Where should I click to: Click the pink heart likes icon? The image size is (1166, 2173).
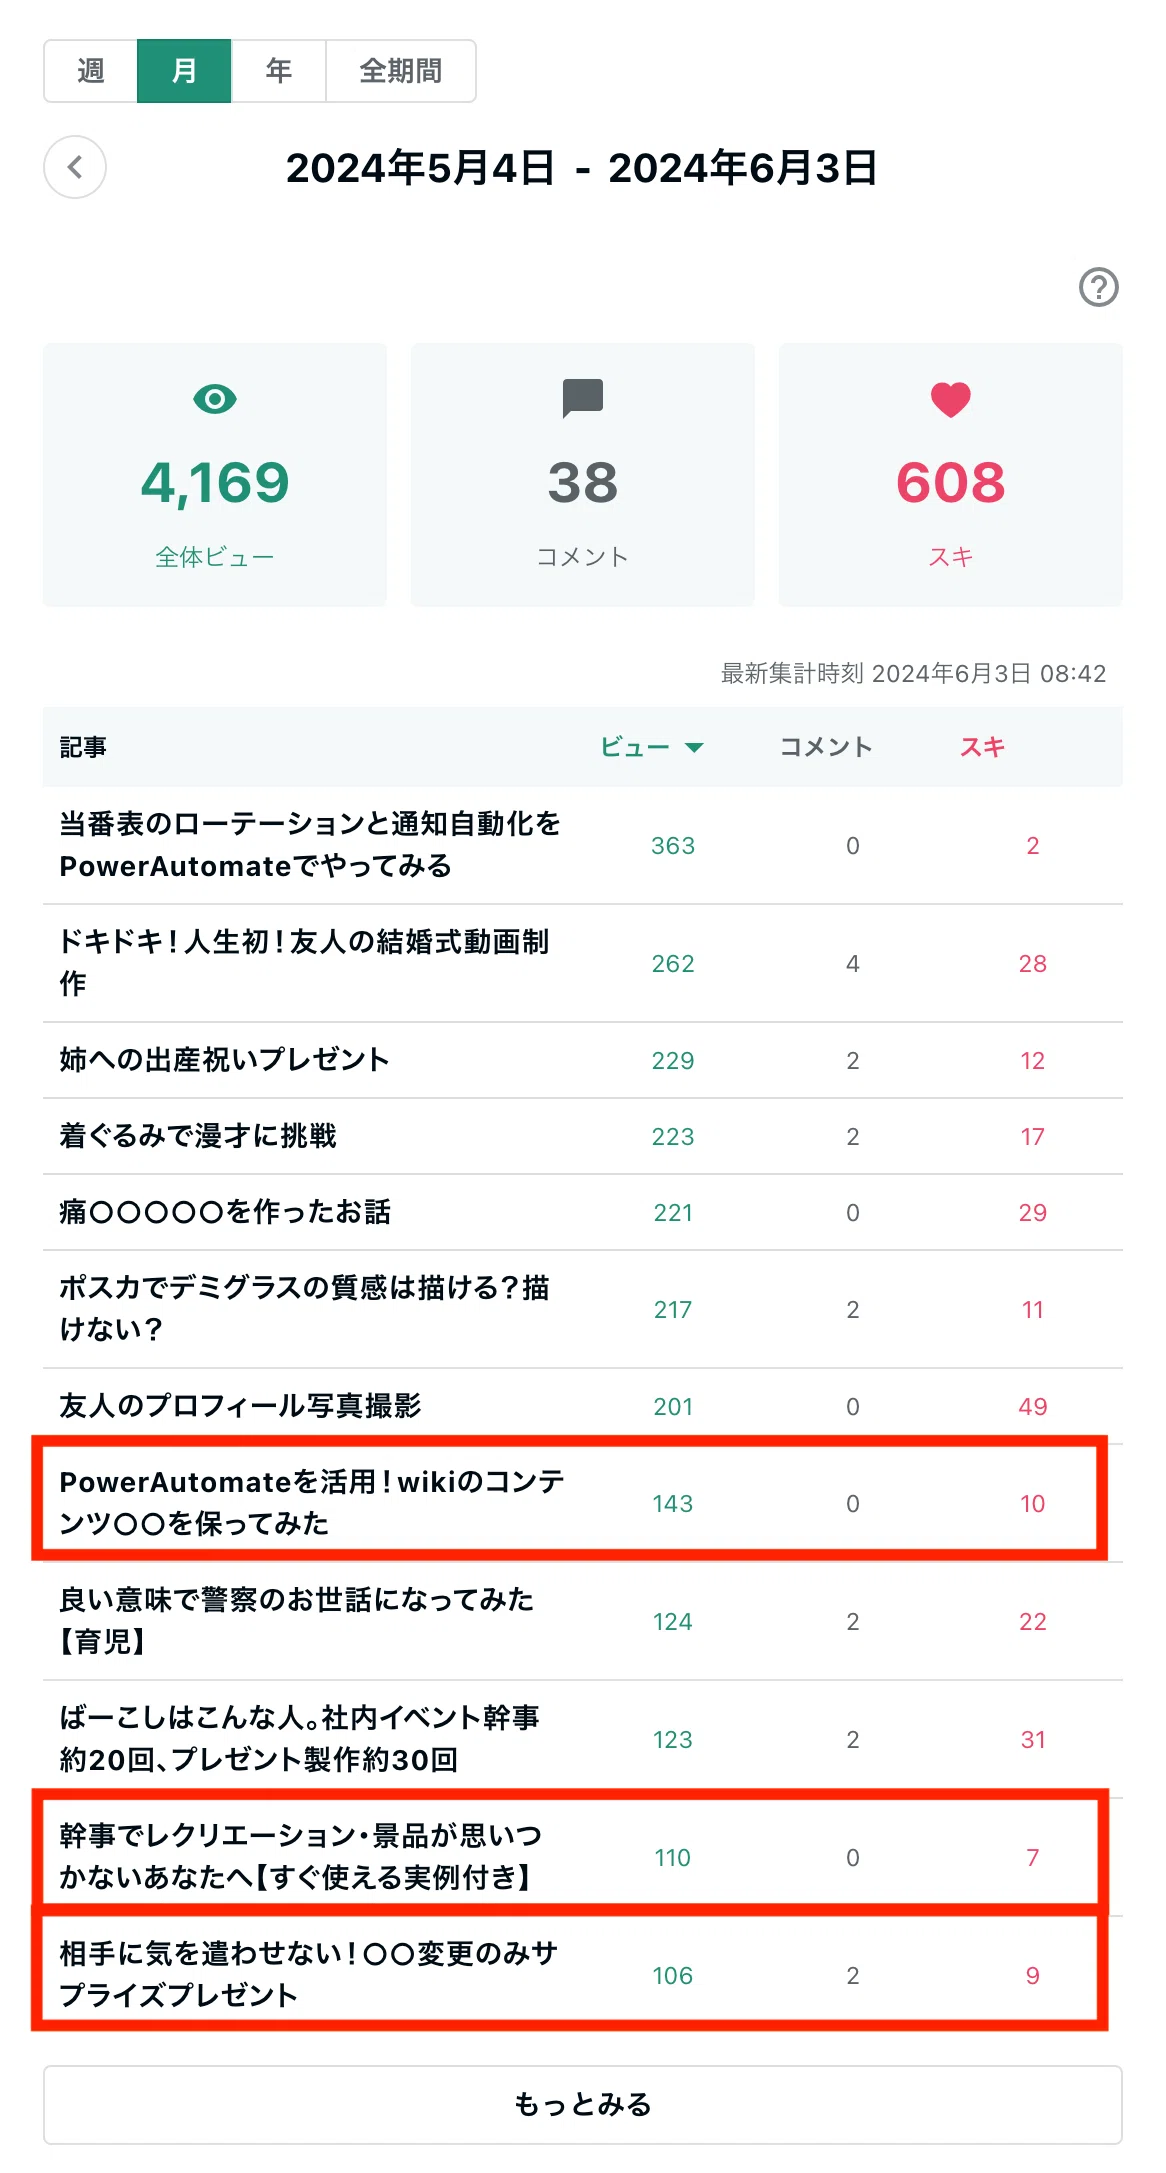pos(950,400)
